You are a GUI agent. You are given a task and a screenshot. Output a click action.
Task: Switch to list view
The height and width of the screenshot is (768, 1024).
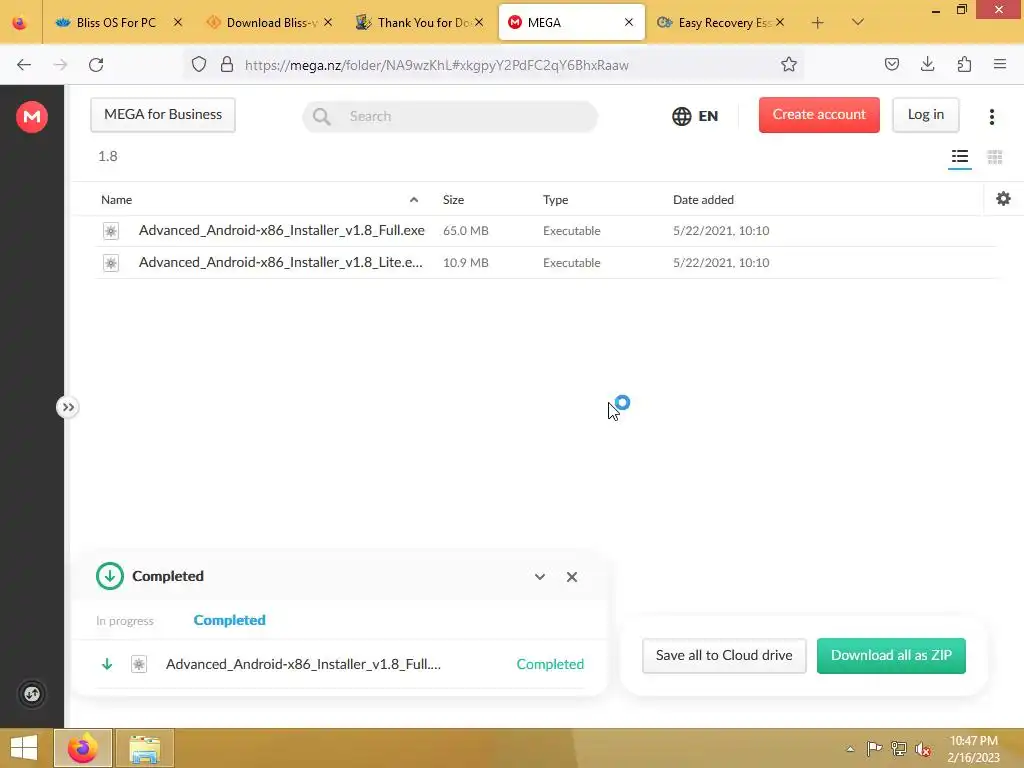959,157
